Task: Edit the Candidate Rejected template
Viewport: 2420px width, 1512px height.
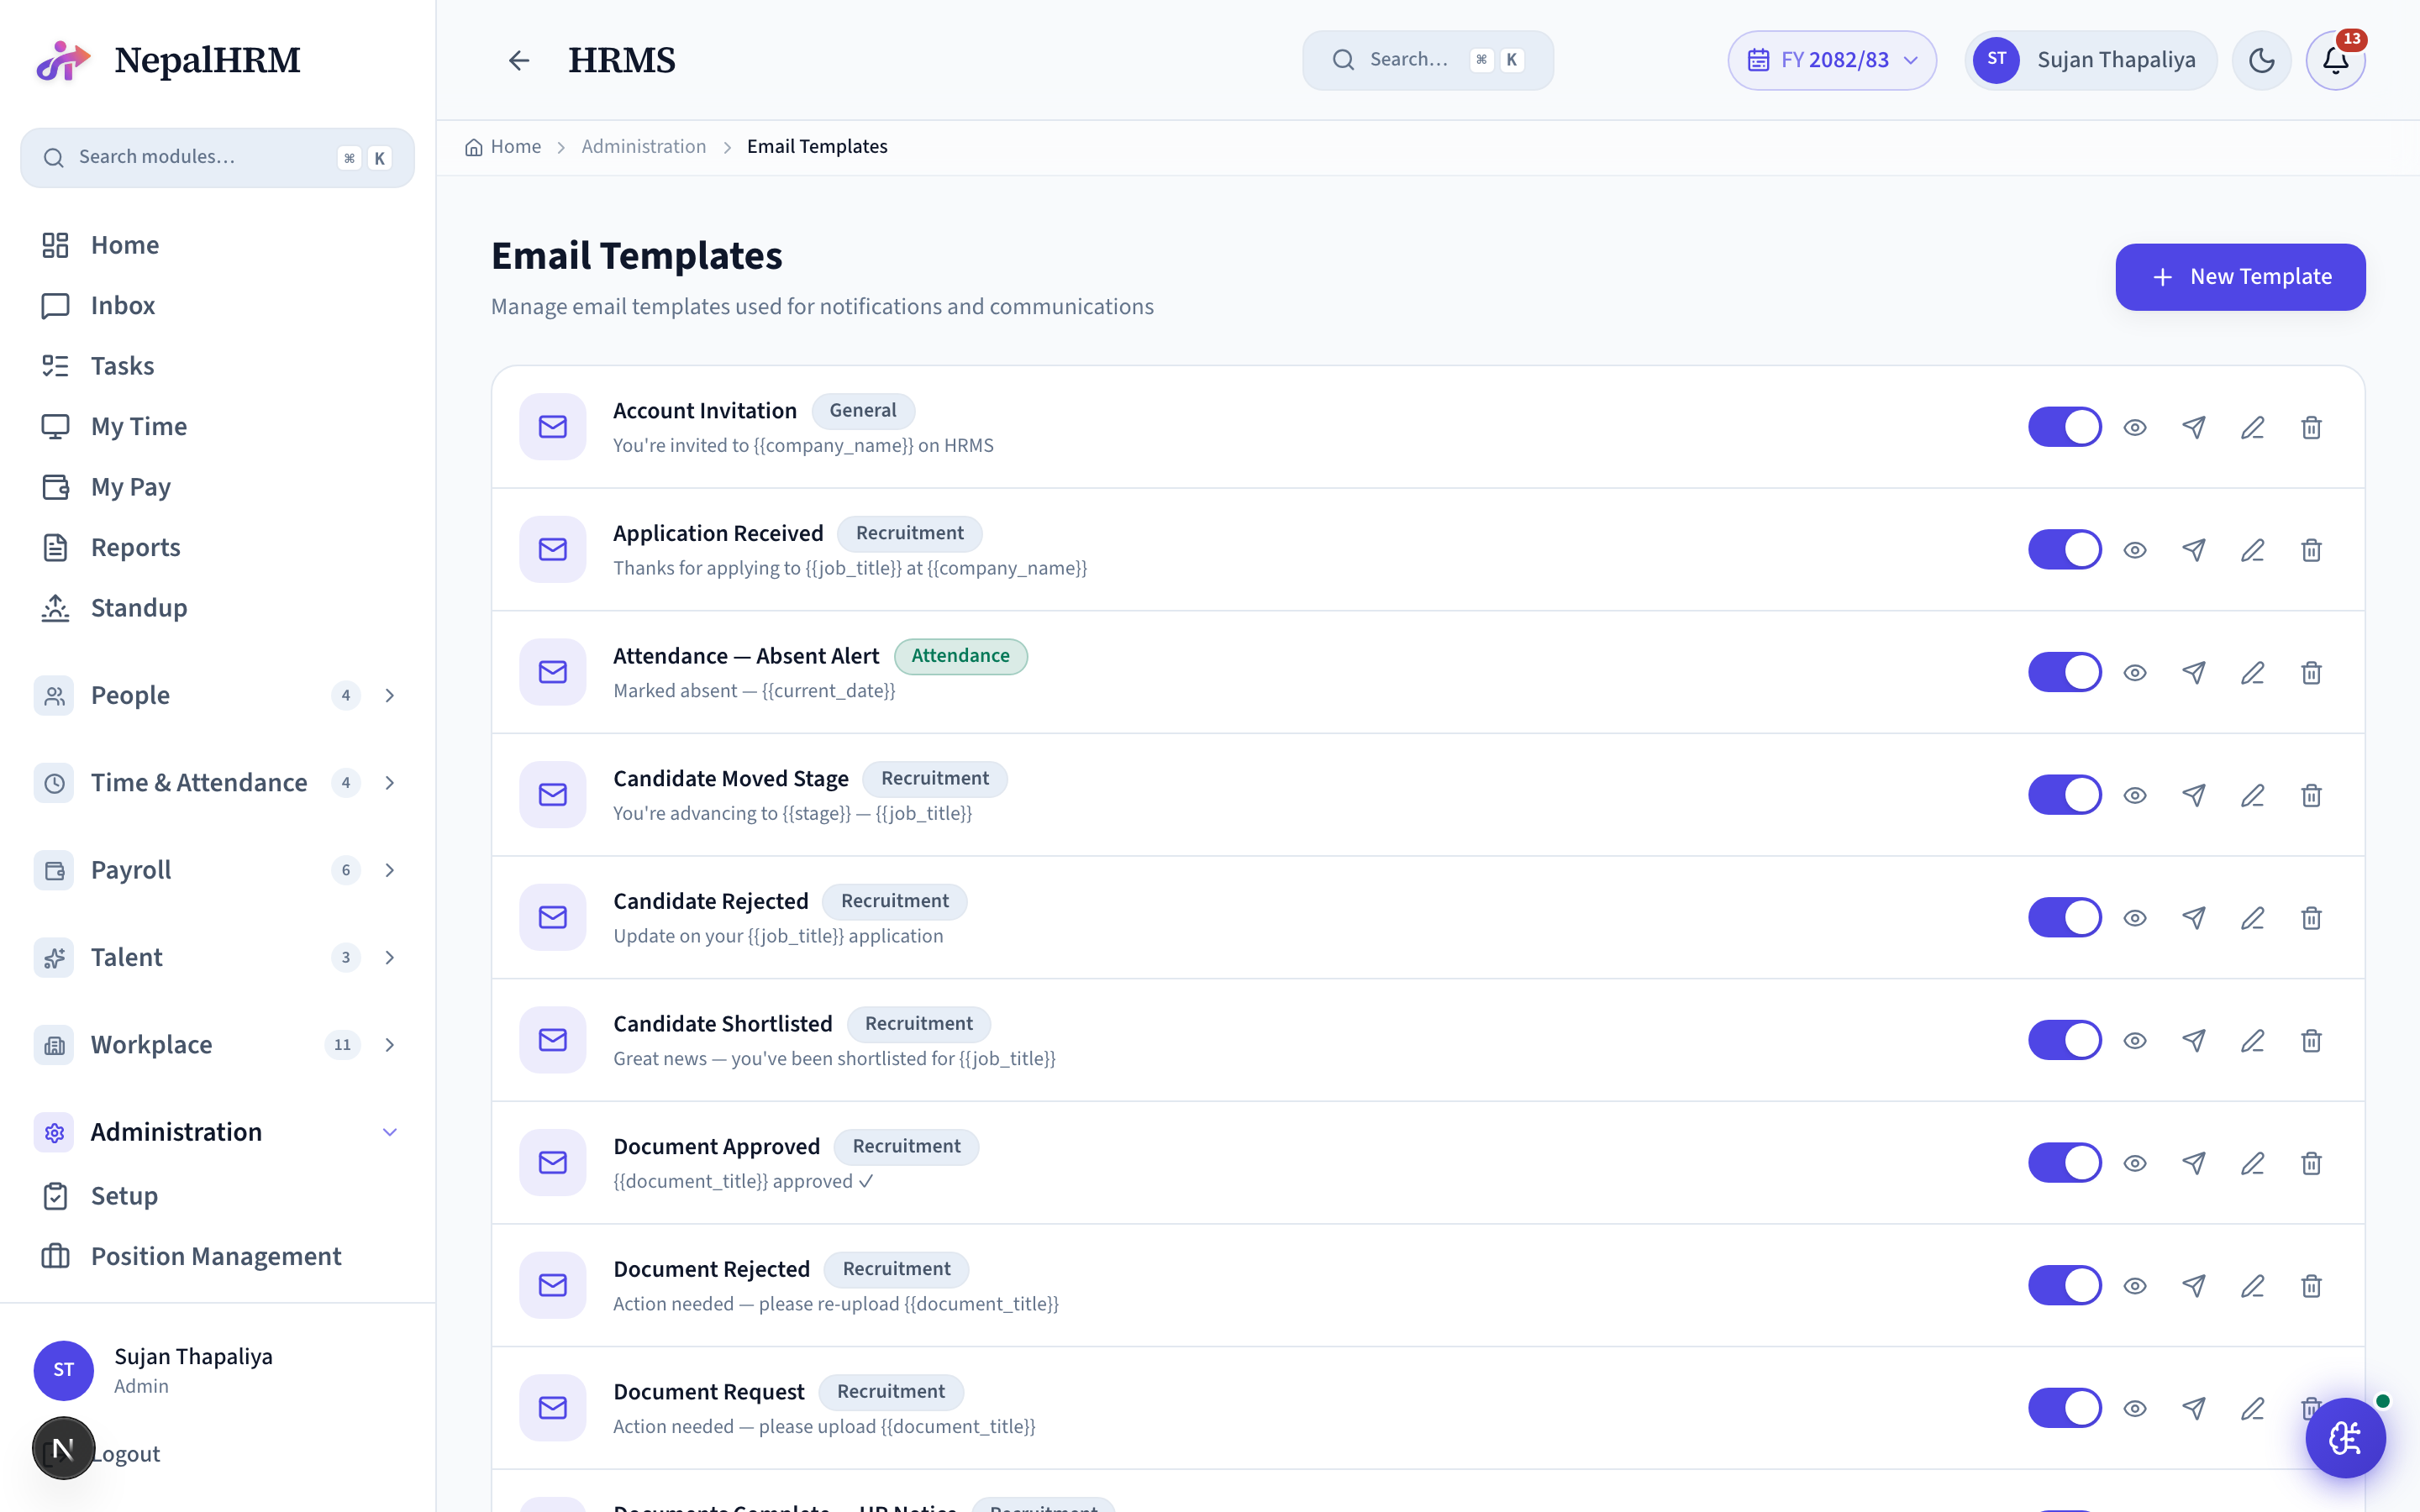Action: [x=2252, y=918]
